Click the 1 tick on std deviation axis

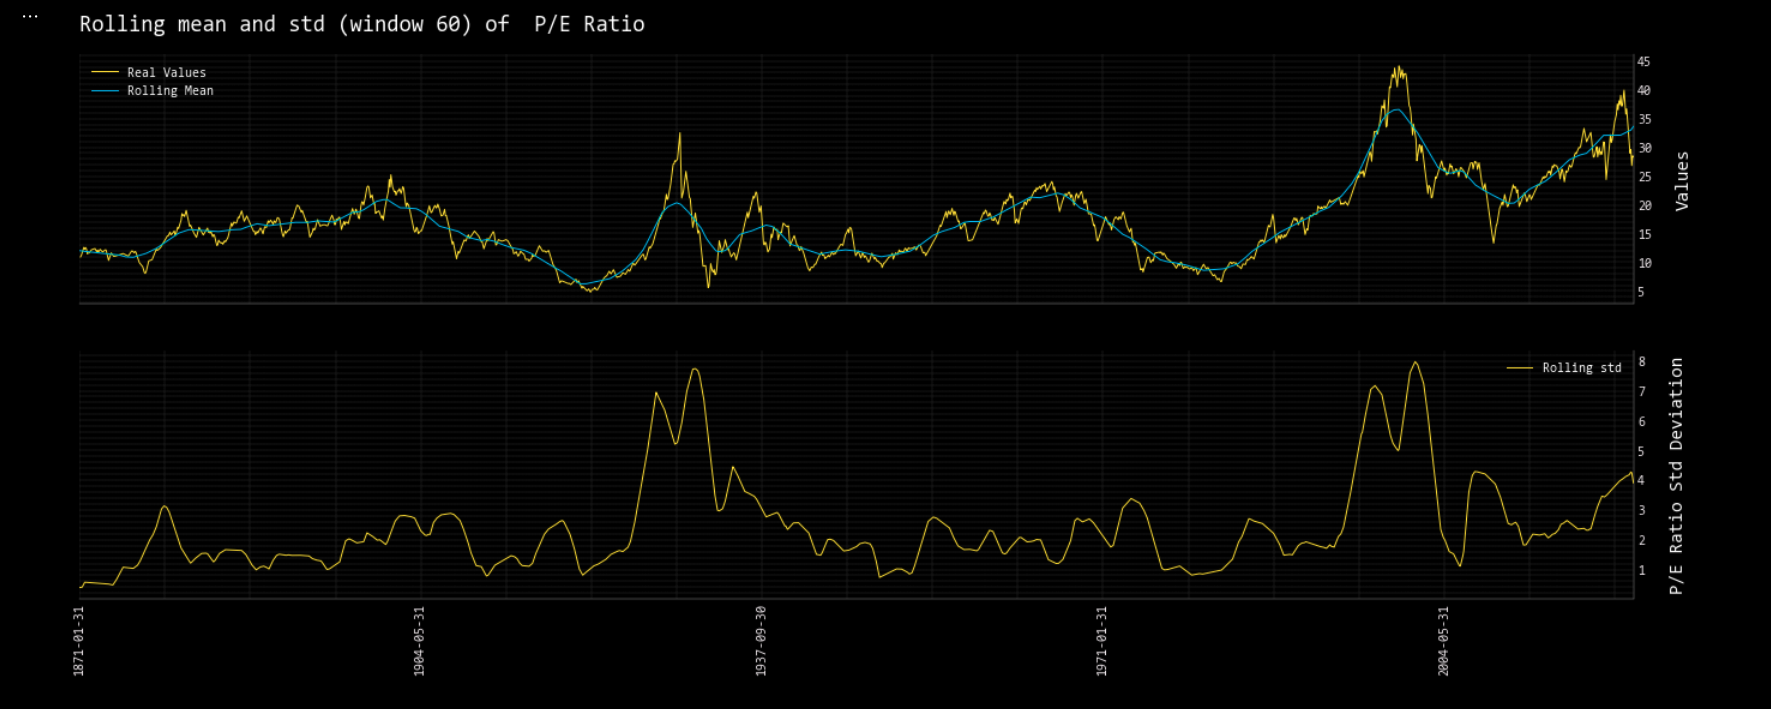pos(1641,570)
